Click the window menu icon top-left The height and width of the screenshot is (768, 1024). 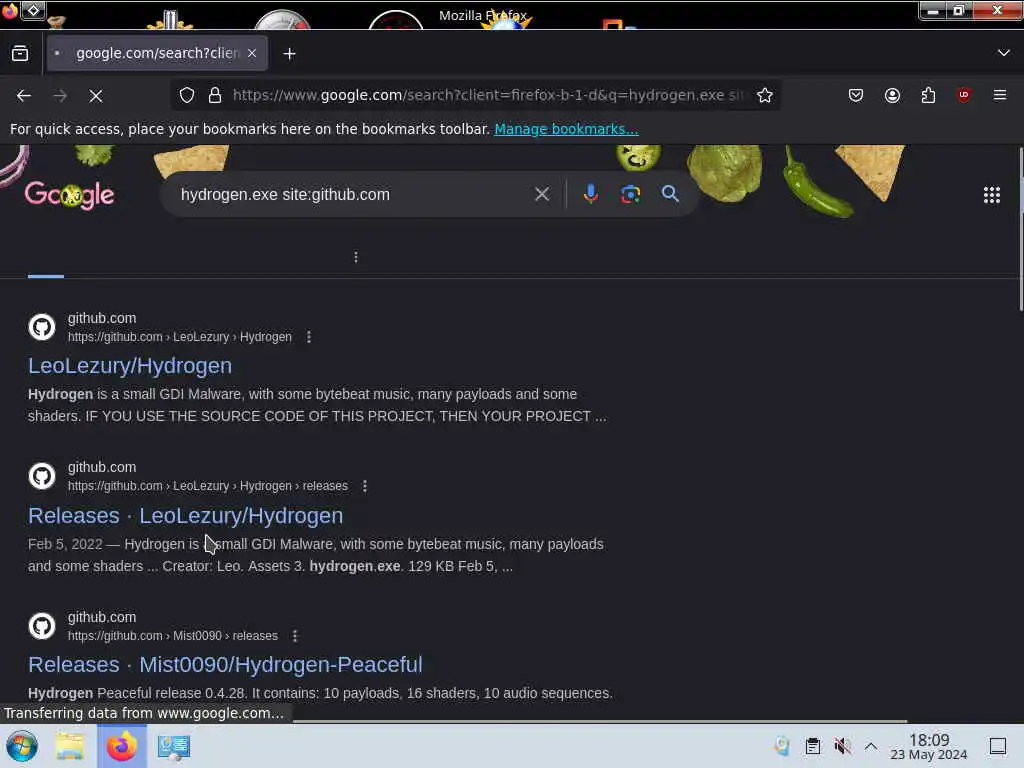(x=10, y=10)
